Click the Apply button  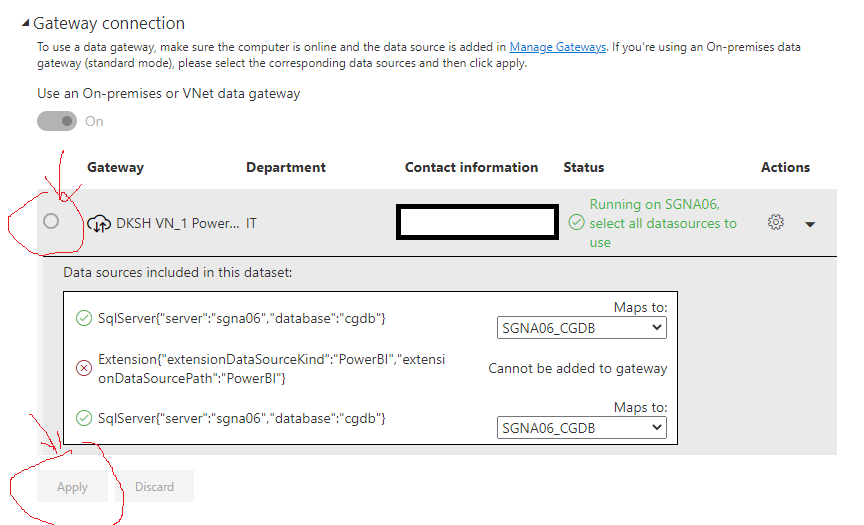pyautogui.click(x=72, y=486)
